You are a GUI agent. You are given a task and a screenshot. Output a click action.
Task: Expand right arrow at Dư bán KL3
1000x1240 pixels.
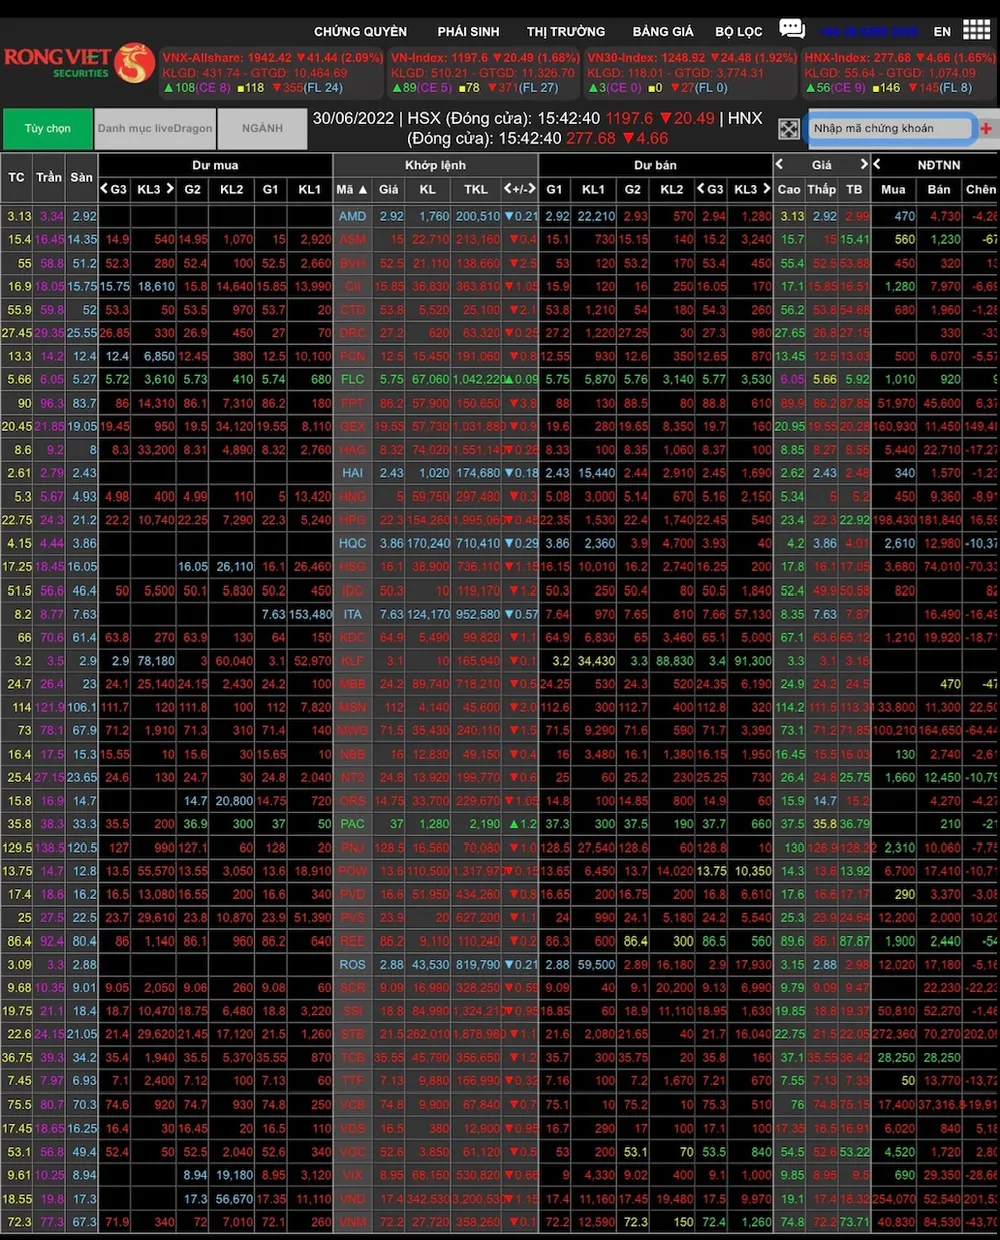pyautogui.click(x=766, y=189)
